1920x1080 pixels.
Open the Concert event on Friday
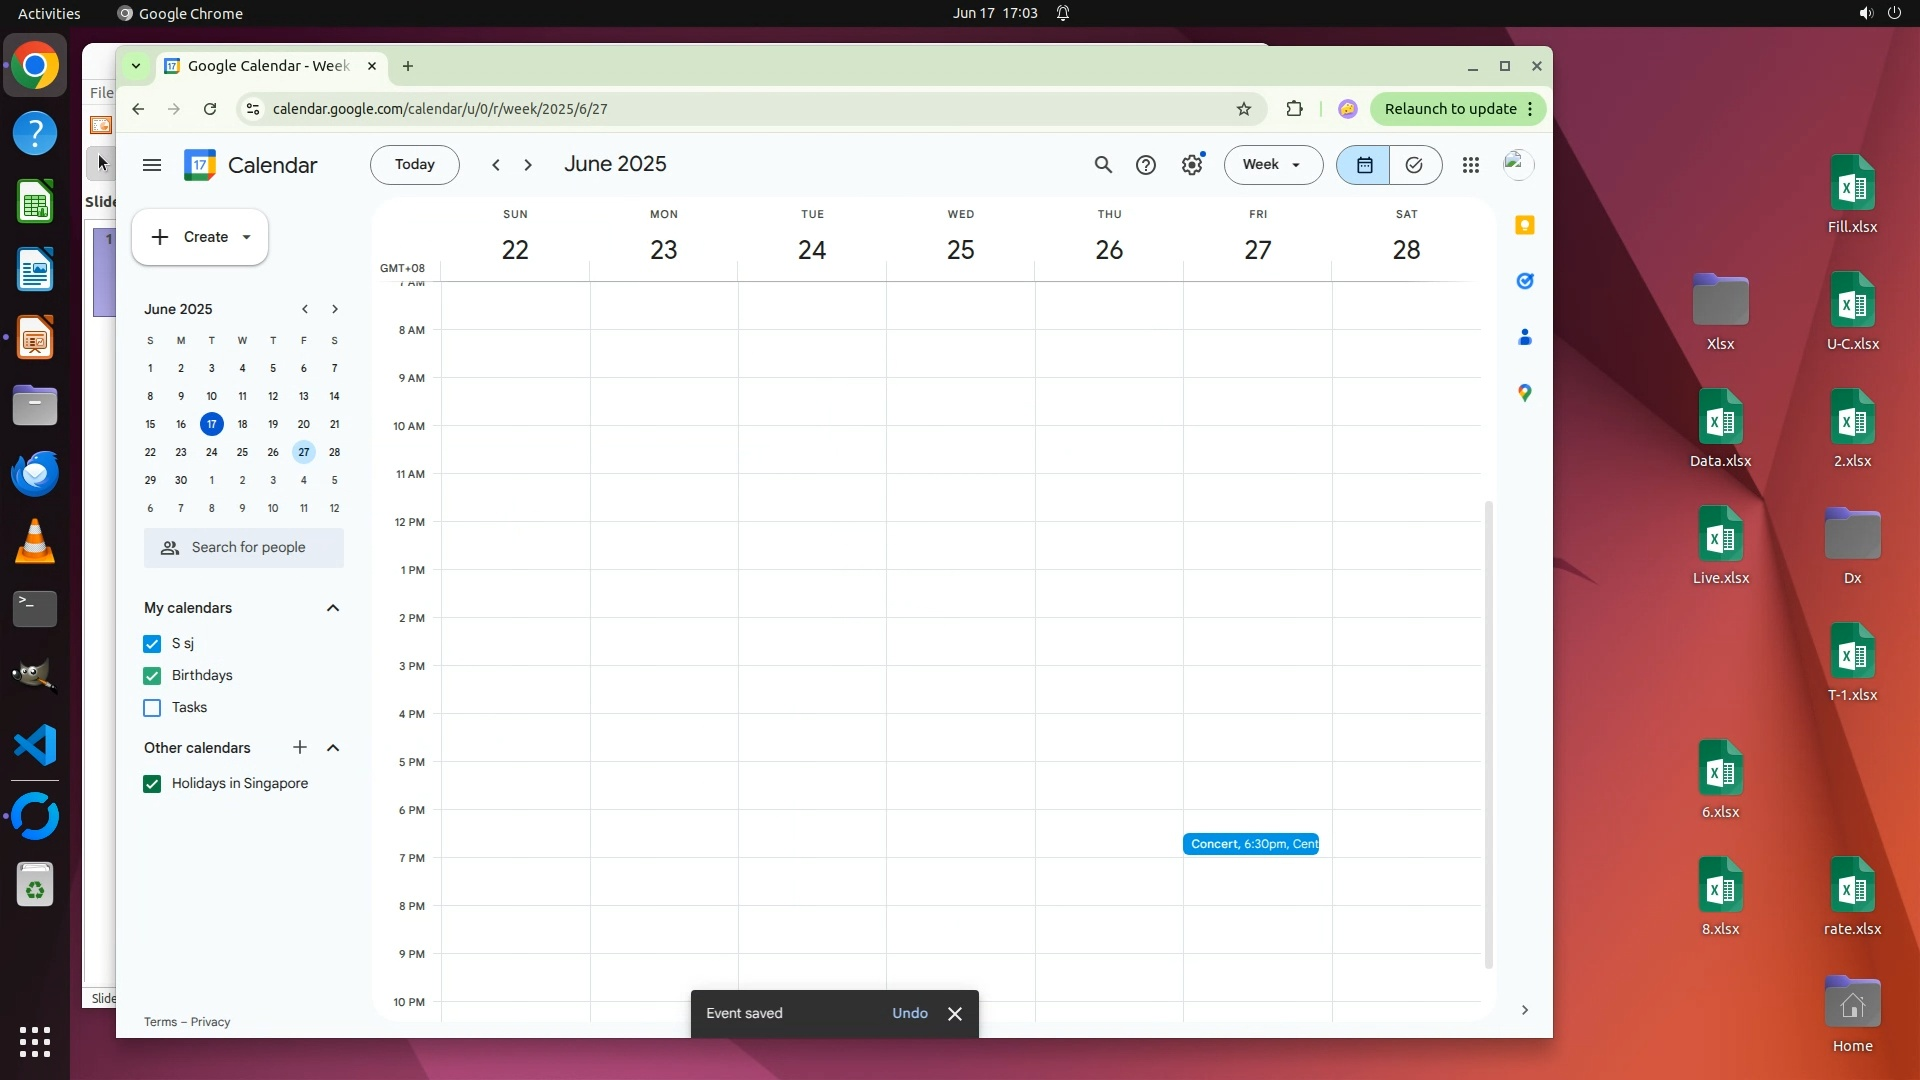click(x=1250, y=844)
